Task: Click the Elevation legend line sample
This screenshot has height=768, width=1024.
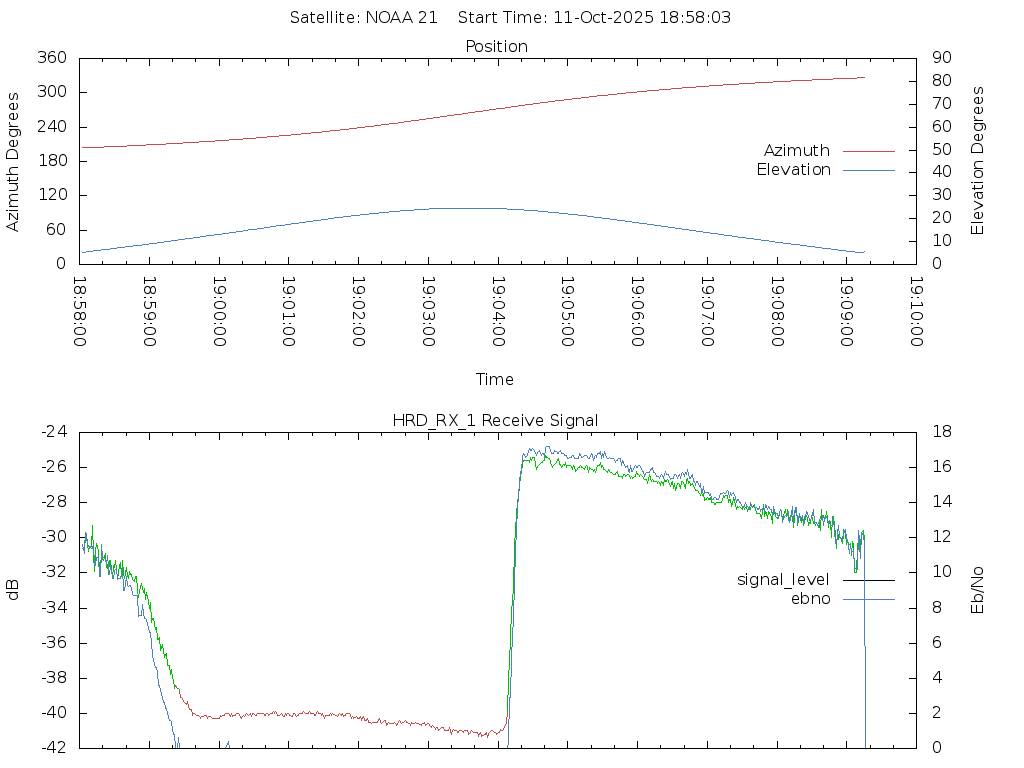Action: (868, 170)
